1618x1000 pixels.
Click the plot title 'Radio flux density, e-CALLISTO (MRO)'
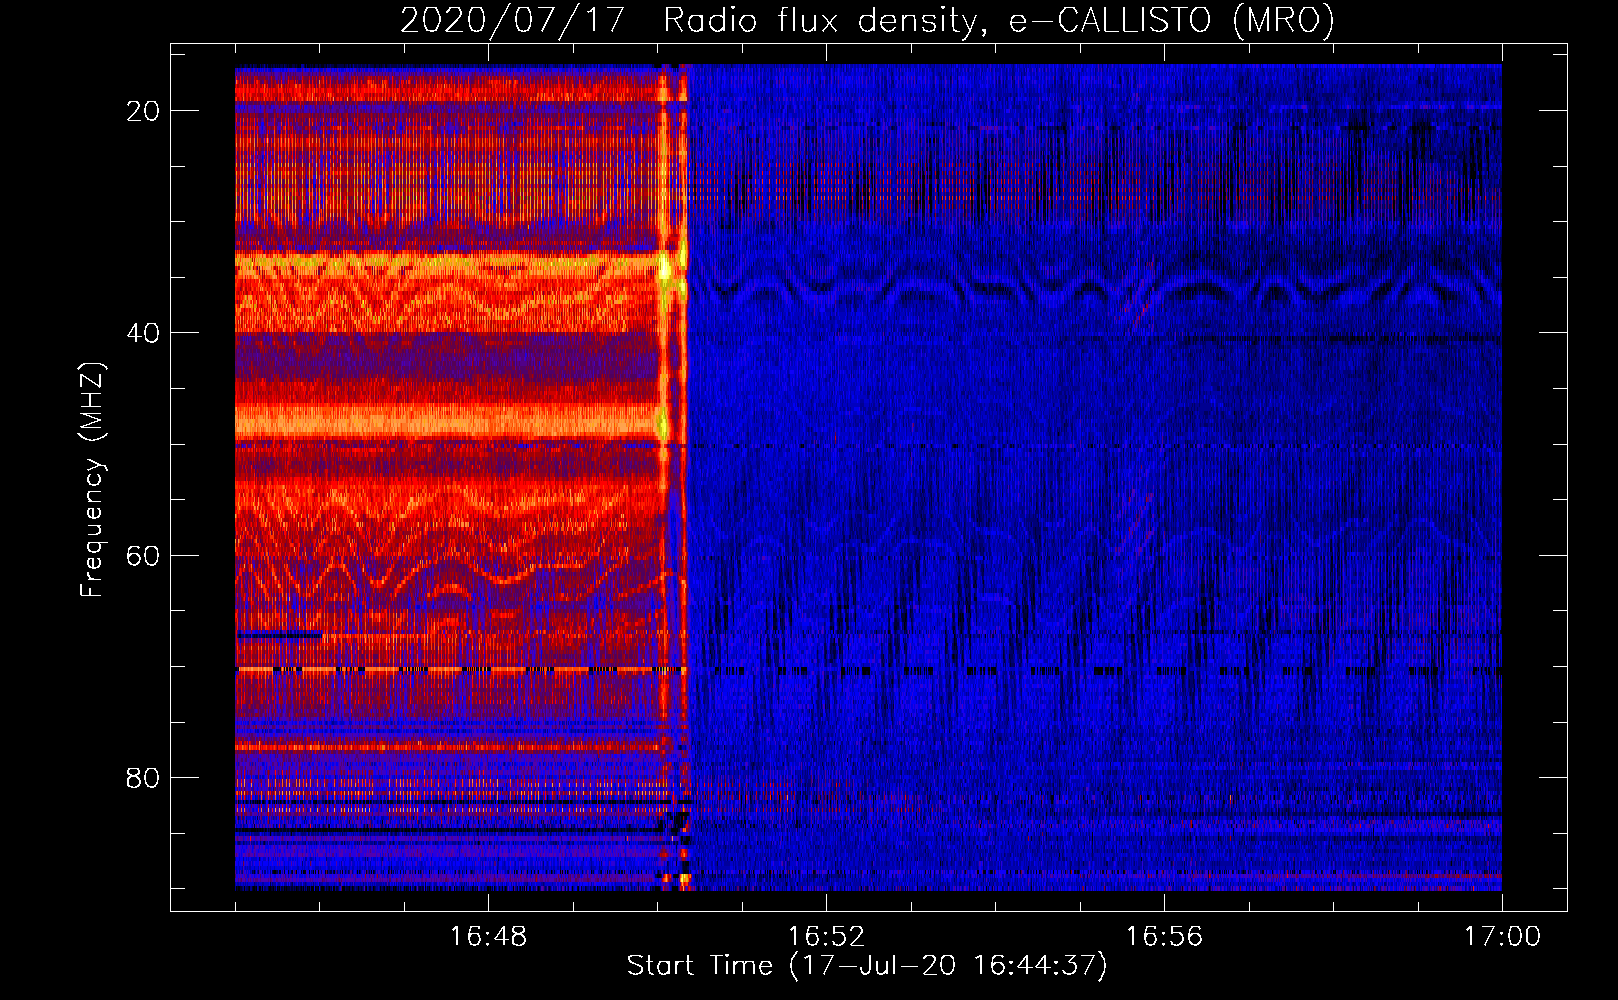point(999,21)
